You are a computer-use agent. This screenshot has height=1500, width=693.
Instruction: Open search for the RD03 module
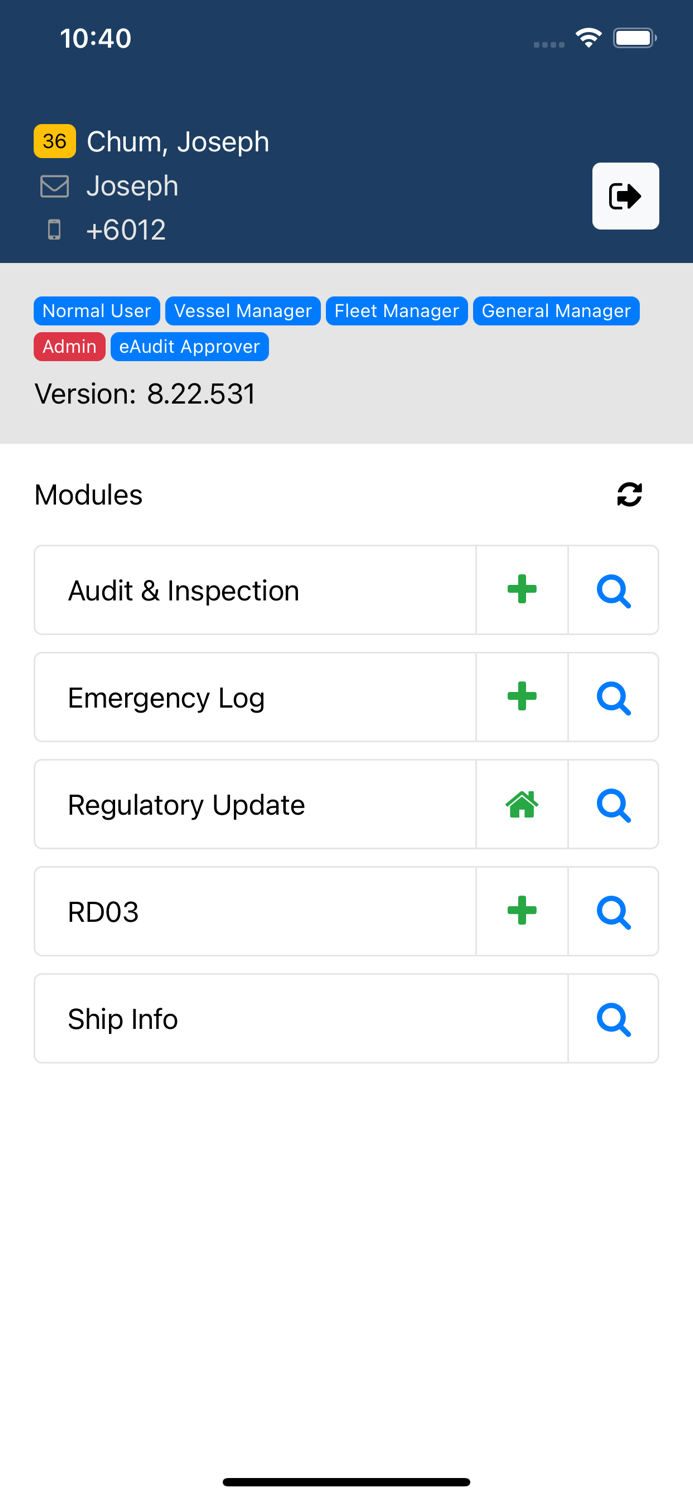pos(613,911)
